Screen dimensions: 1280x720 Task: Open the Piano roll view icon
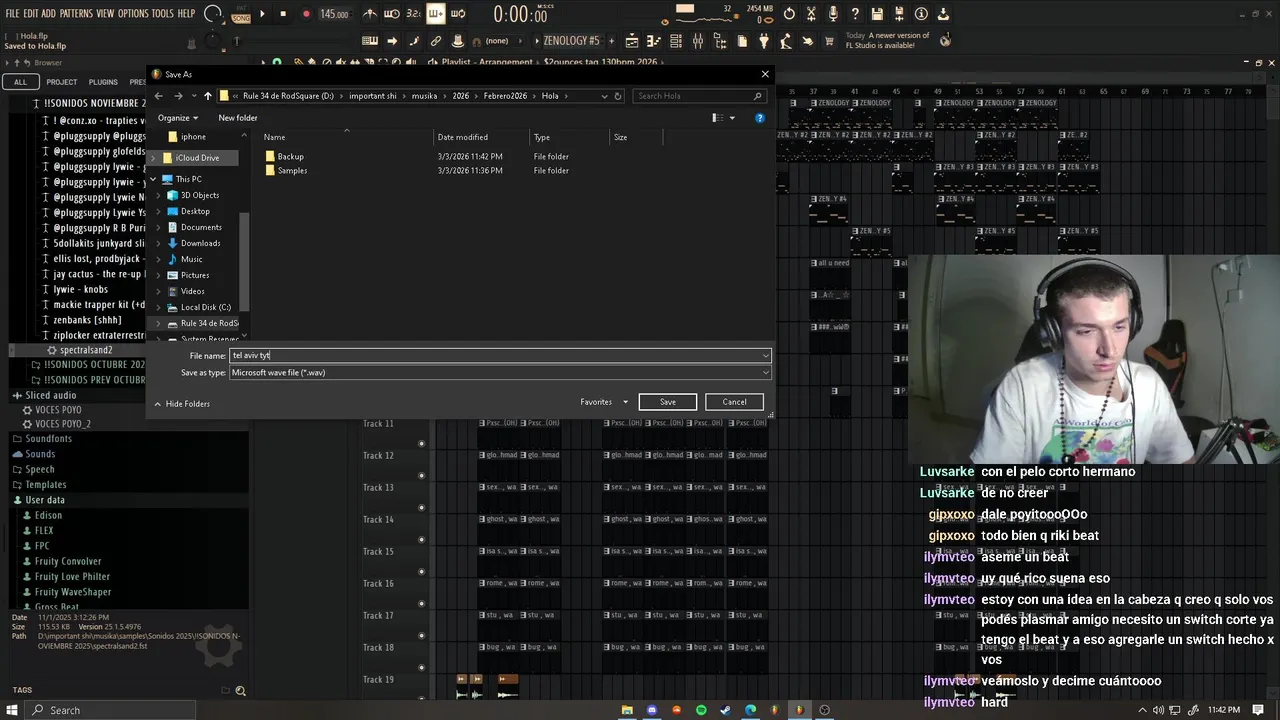click(654, 41)
